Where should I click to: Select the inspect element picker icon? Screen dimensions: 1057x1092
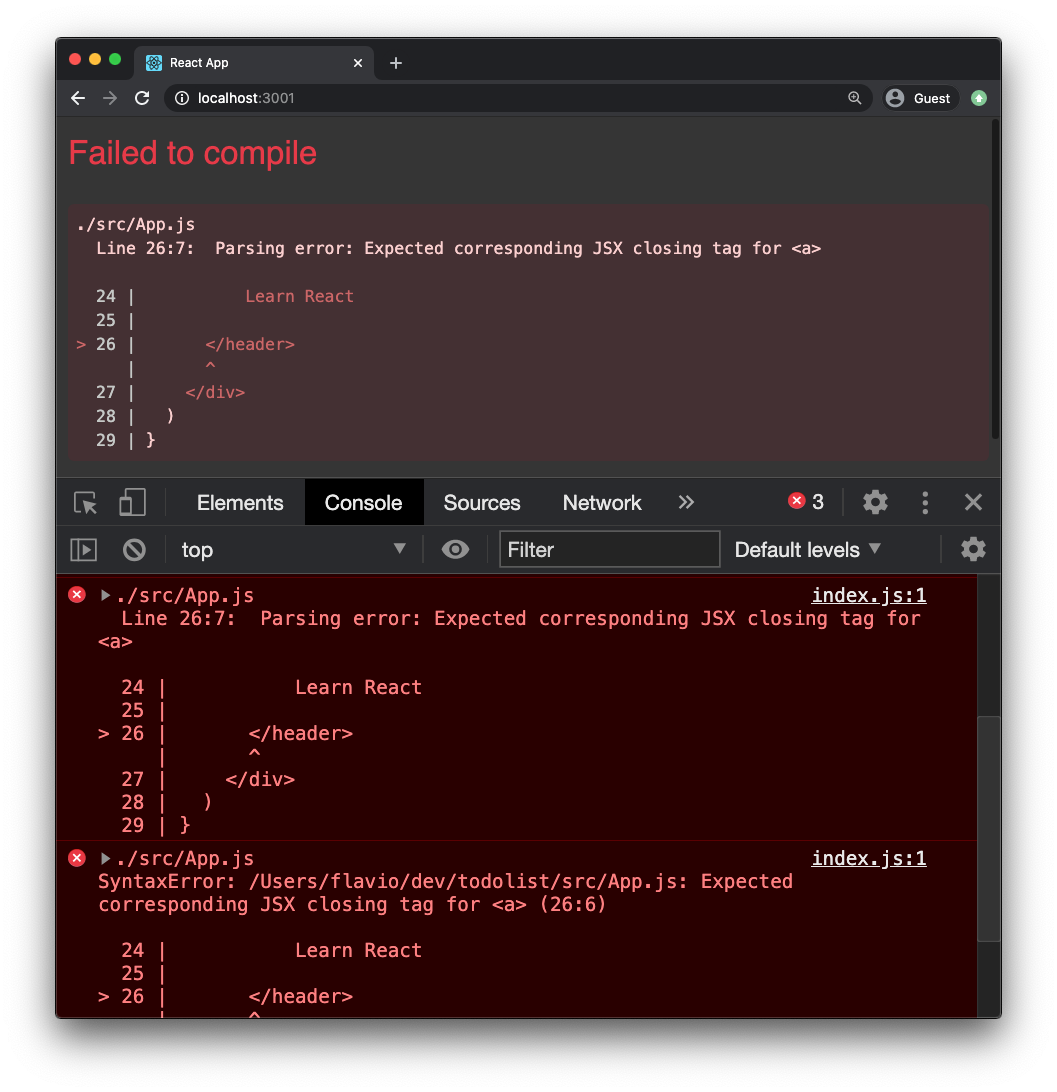pyautogui.click(x=85, y=502)
